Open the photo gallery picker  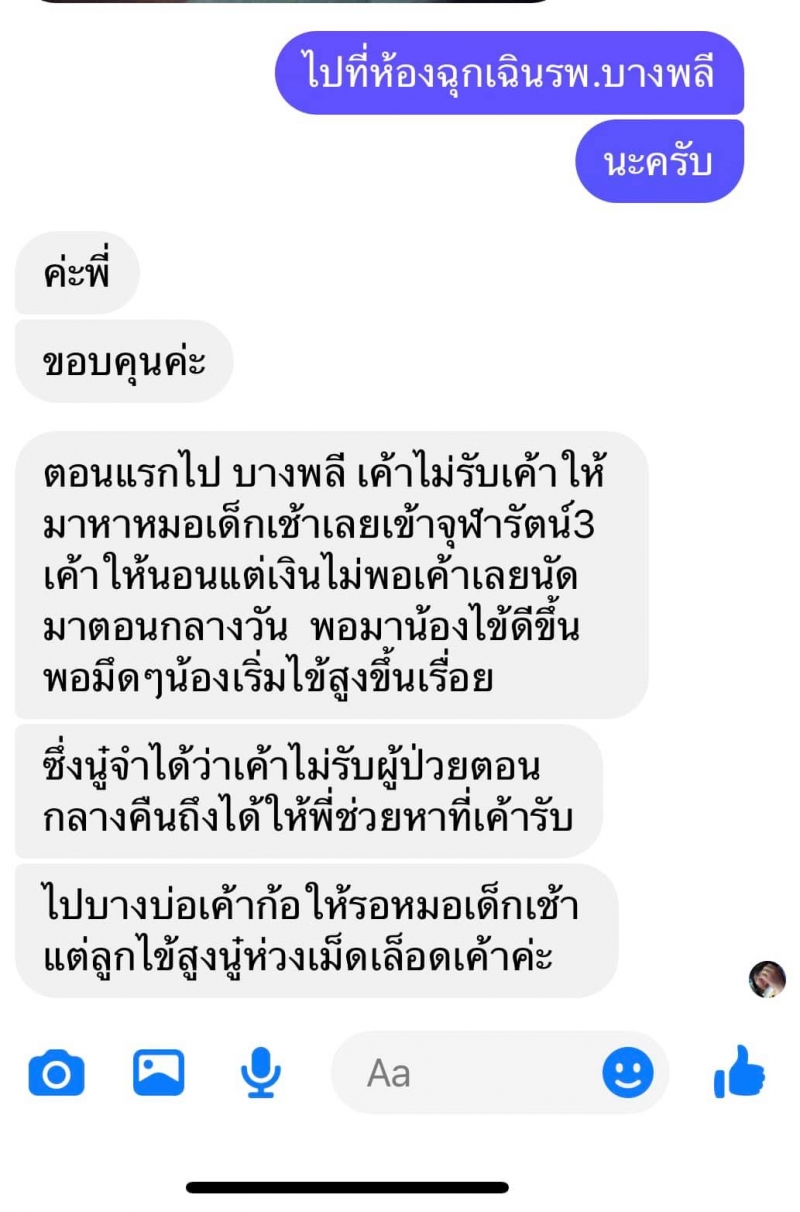(159, 1072)
